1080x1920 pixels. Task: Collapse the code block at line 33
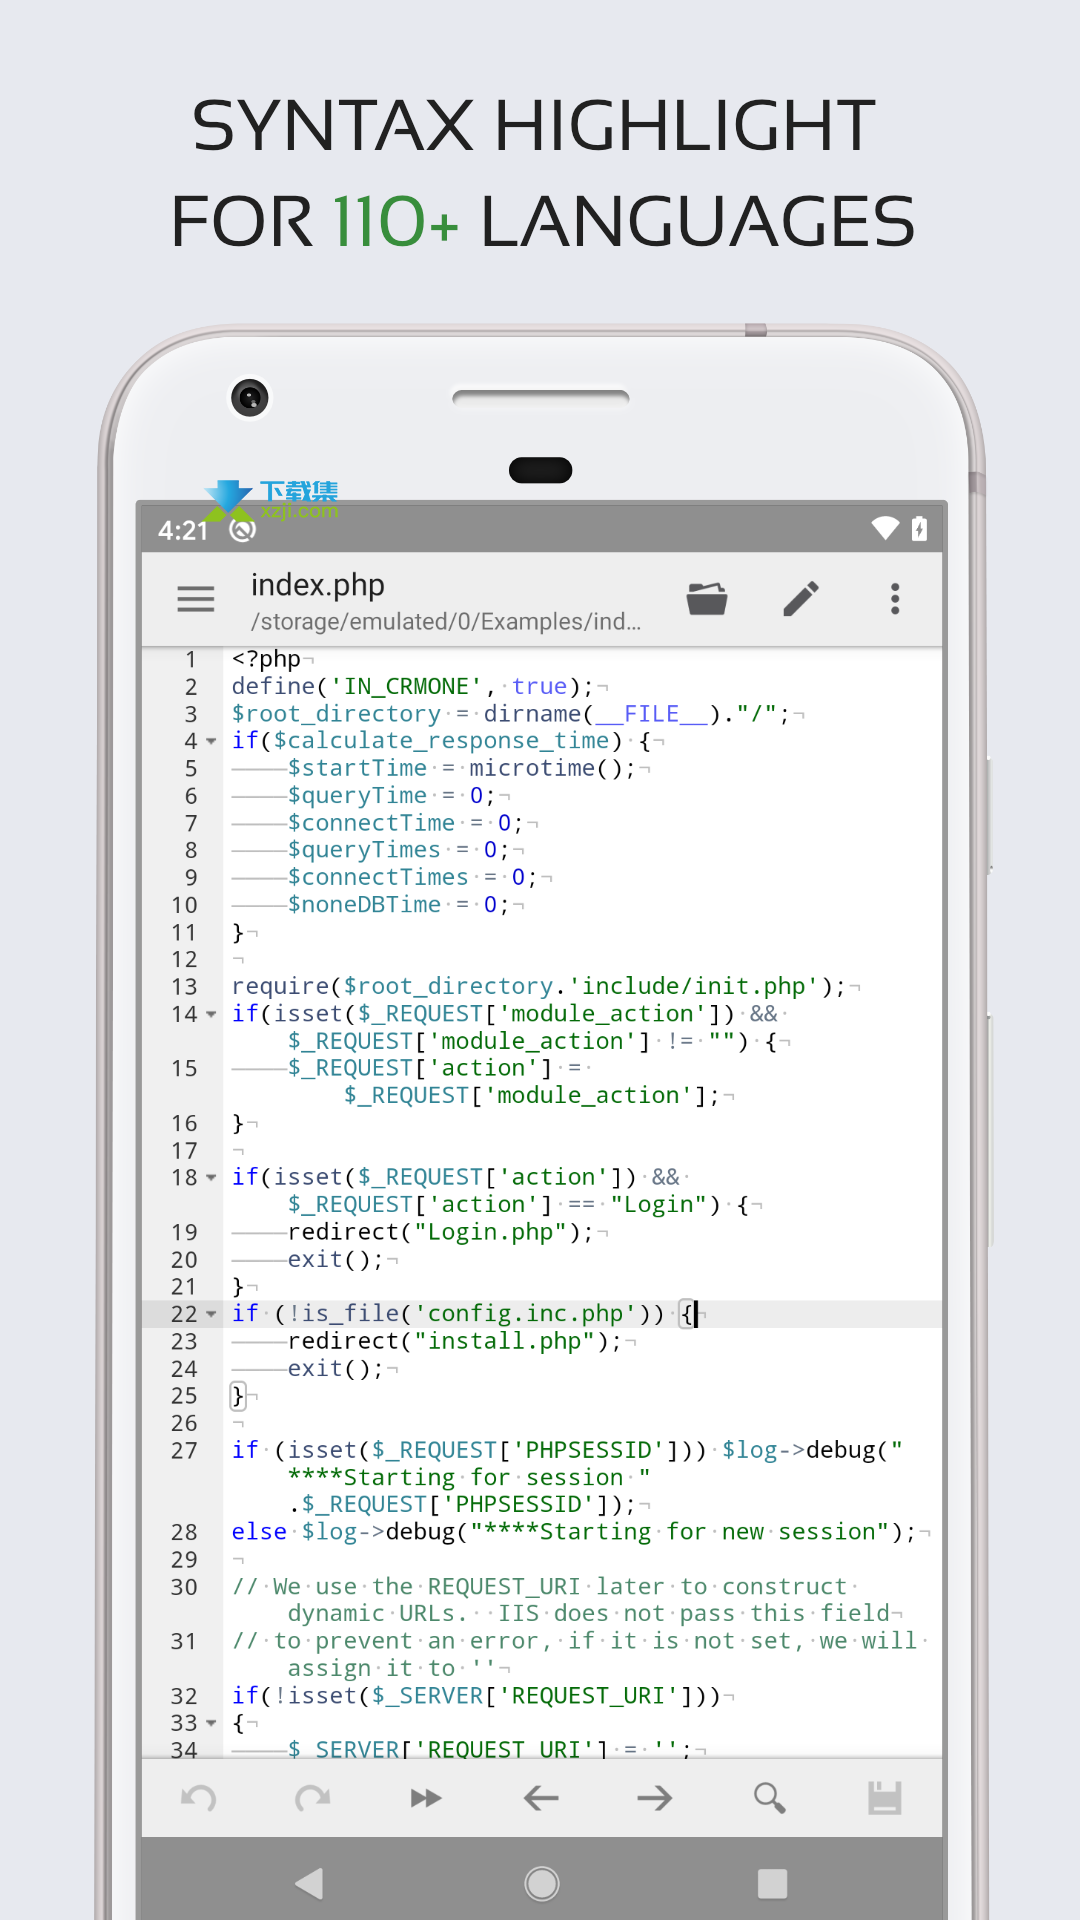point(211,1723)
